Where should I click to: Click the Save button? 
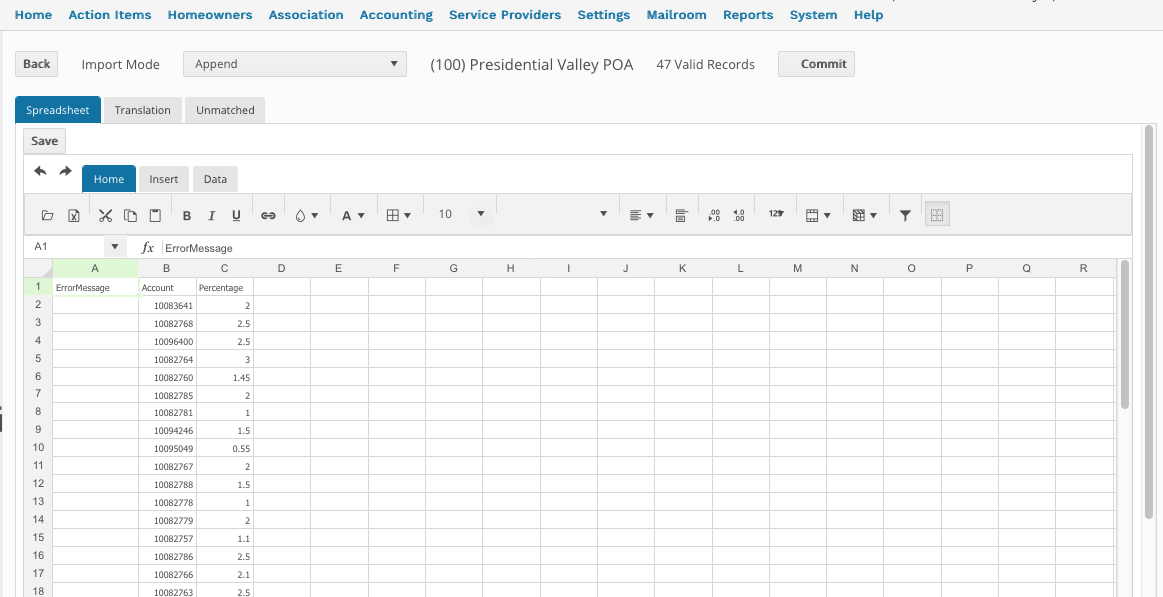pyautogui.click(x=45, y=141)
